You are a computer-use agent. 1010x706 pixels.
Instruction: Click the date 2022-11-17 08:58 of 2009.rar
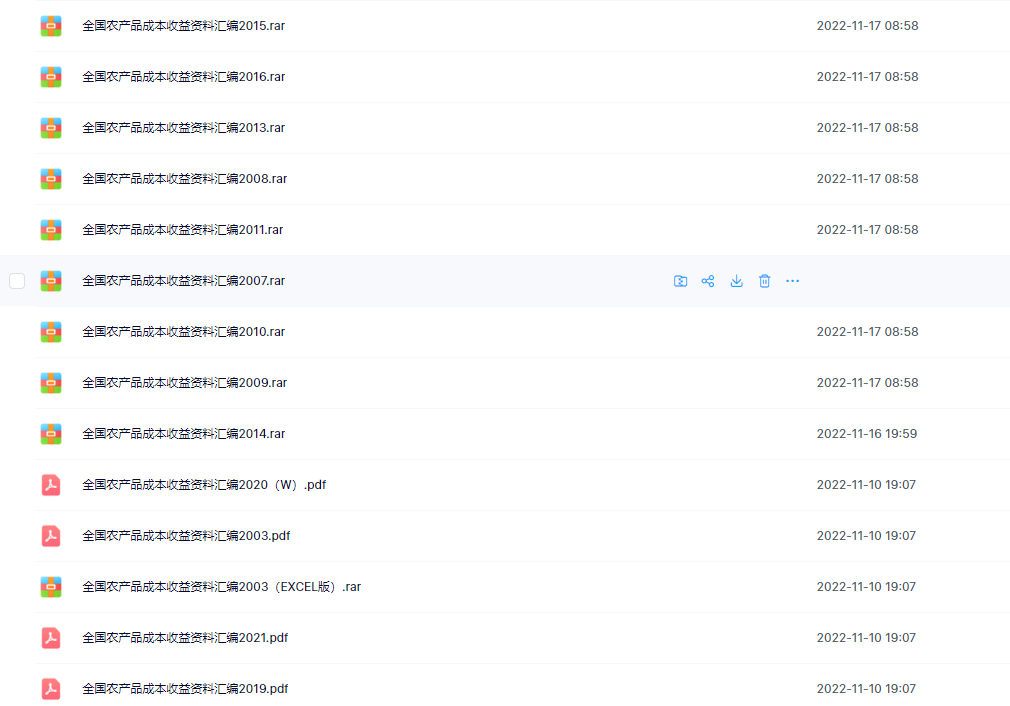(x=867, y=383)
